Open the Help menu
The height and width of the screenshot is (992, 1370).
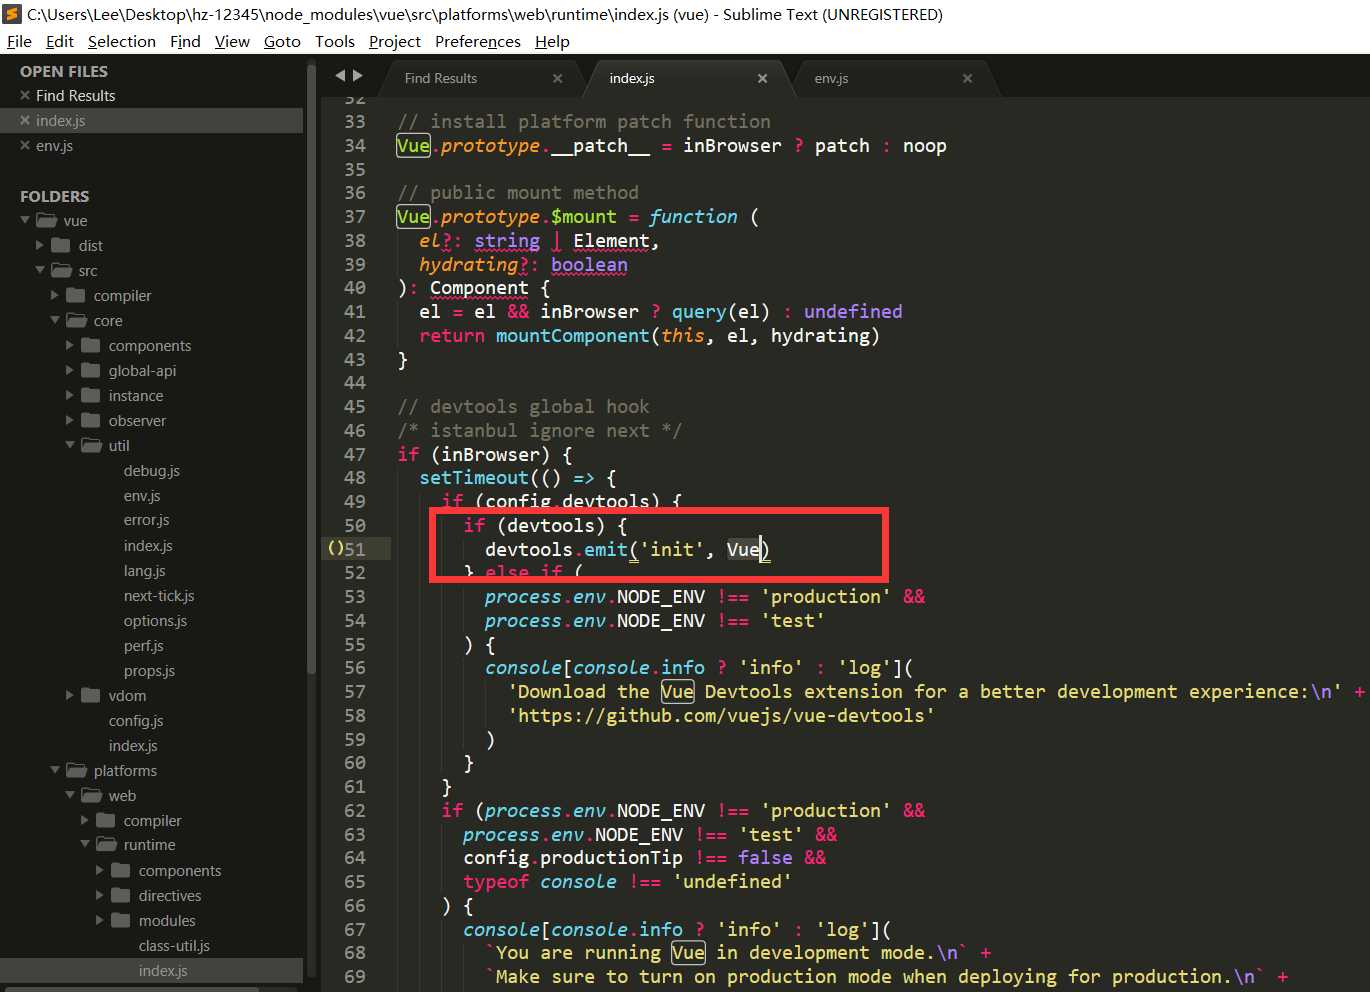[552, 41]
